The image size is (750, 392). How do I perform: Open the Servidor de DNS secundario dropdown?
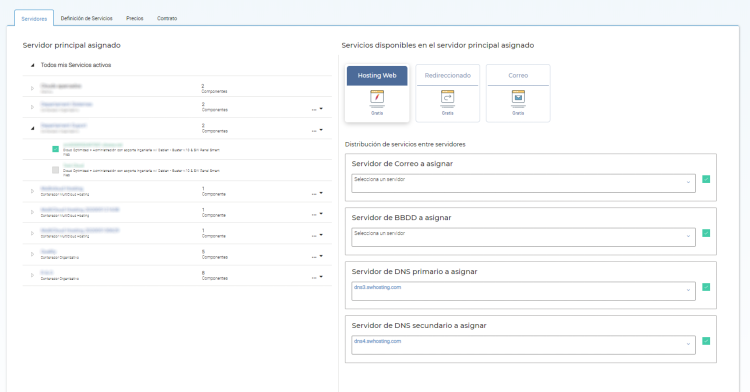tap(523, 345)
